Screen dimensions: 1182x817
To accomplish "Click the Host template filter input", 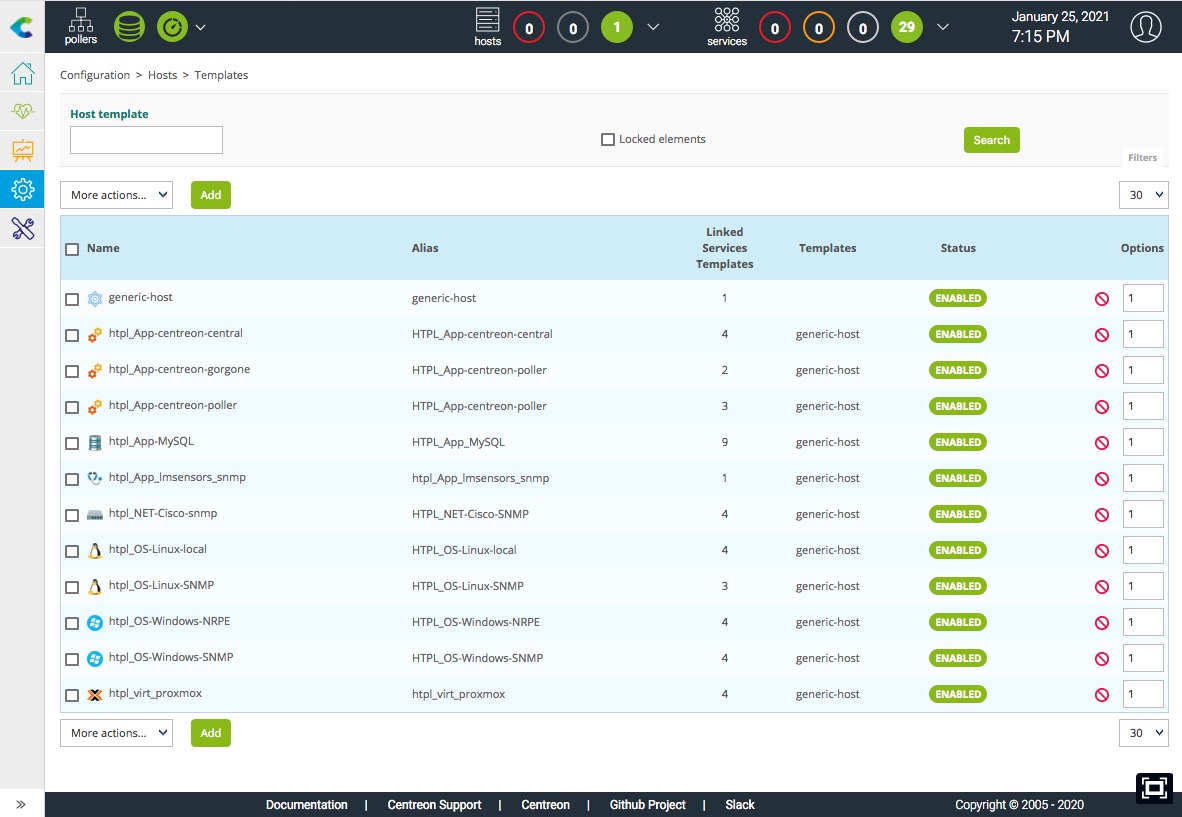I will tap(146, 140).
